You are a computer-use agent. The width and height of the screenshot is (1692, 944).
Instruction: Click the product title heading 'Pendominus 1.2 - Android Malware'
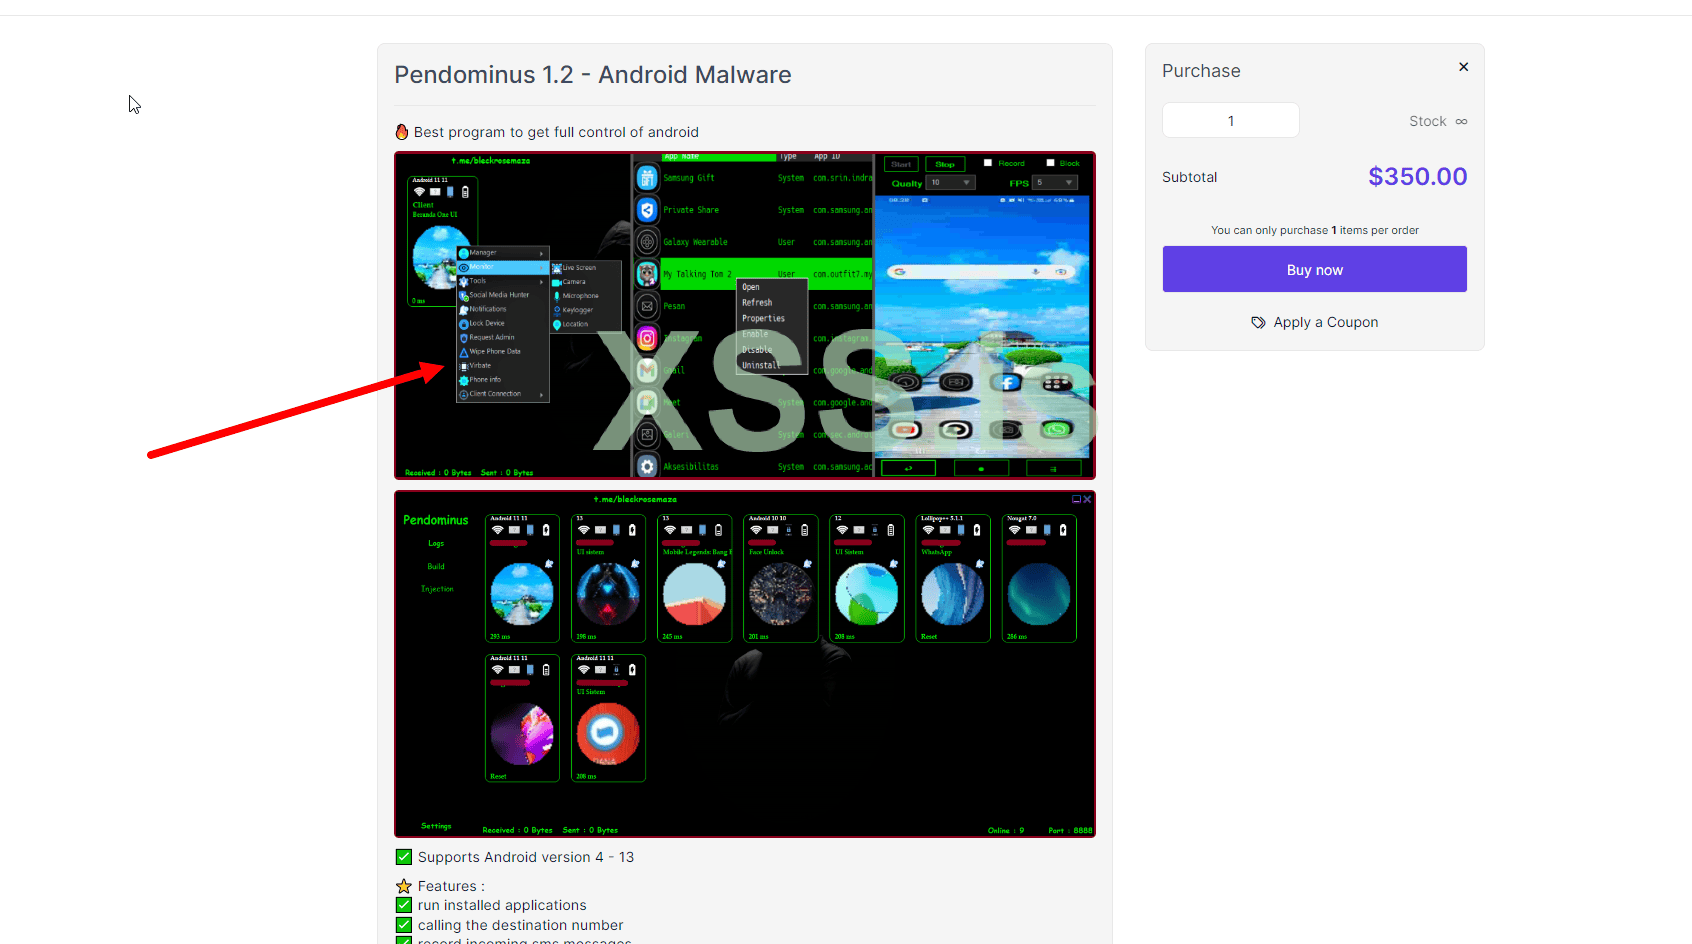pyautogui.click(x=593, y=75)
